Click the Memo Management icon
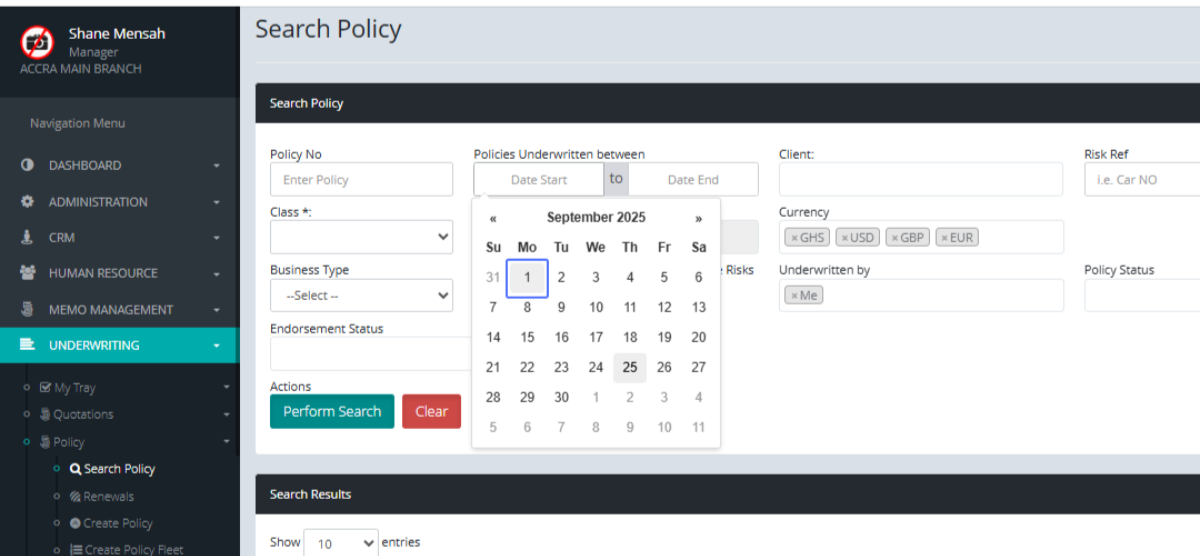Image resolution: width=1200 pixels, height=556 pixels. coord(28,310)
